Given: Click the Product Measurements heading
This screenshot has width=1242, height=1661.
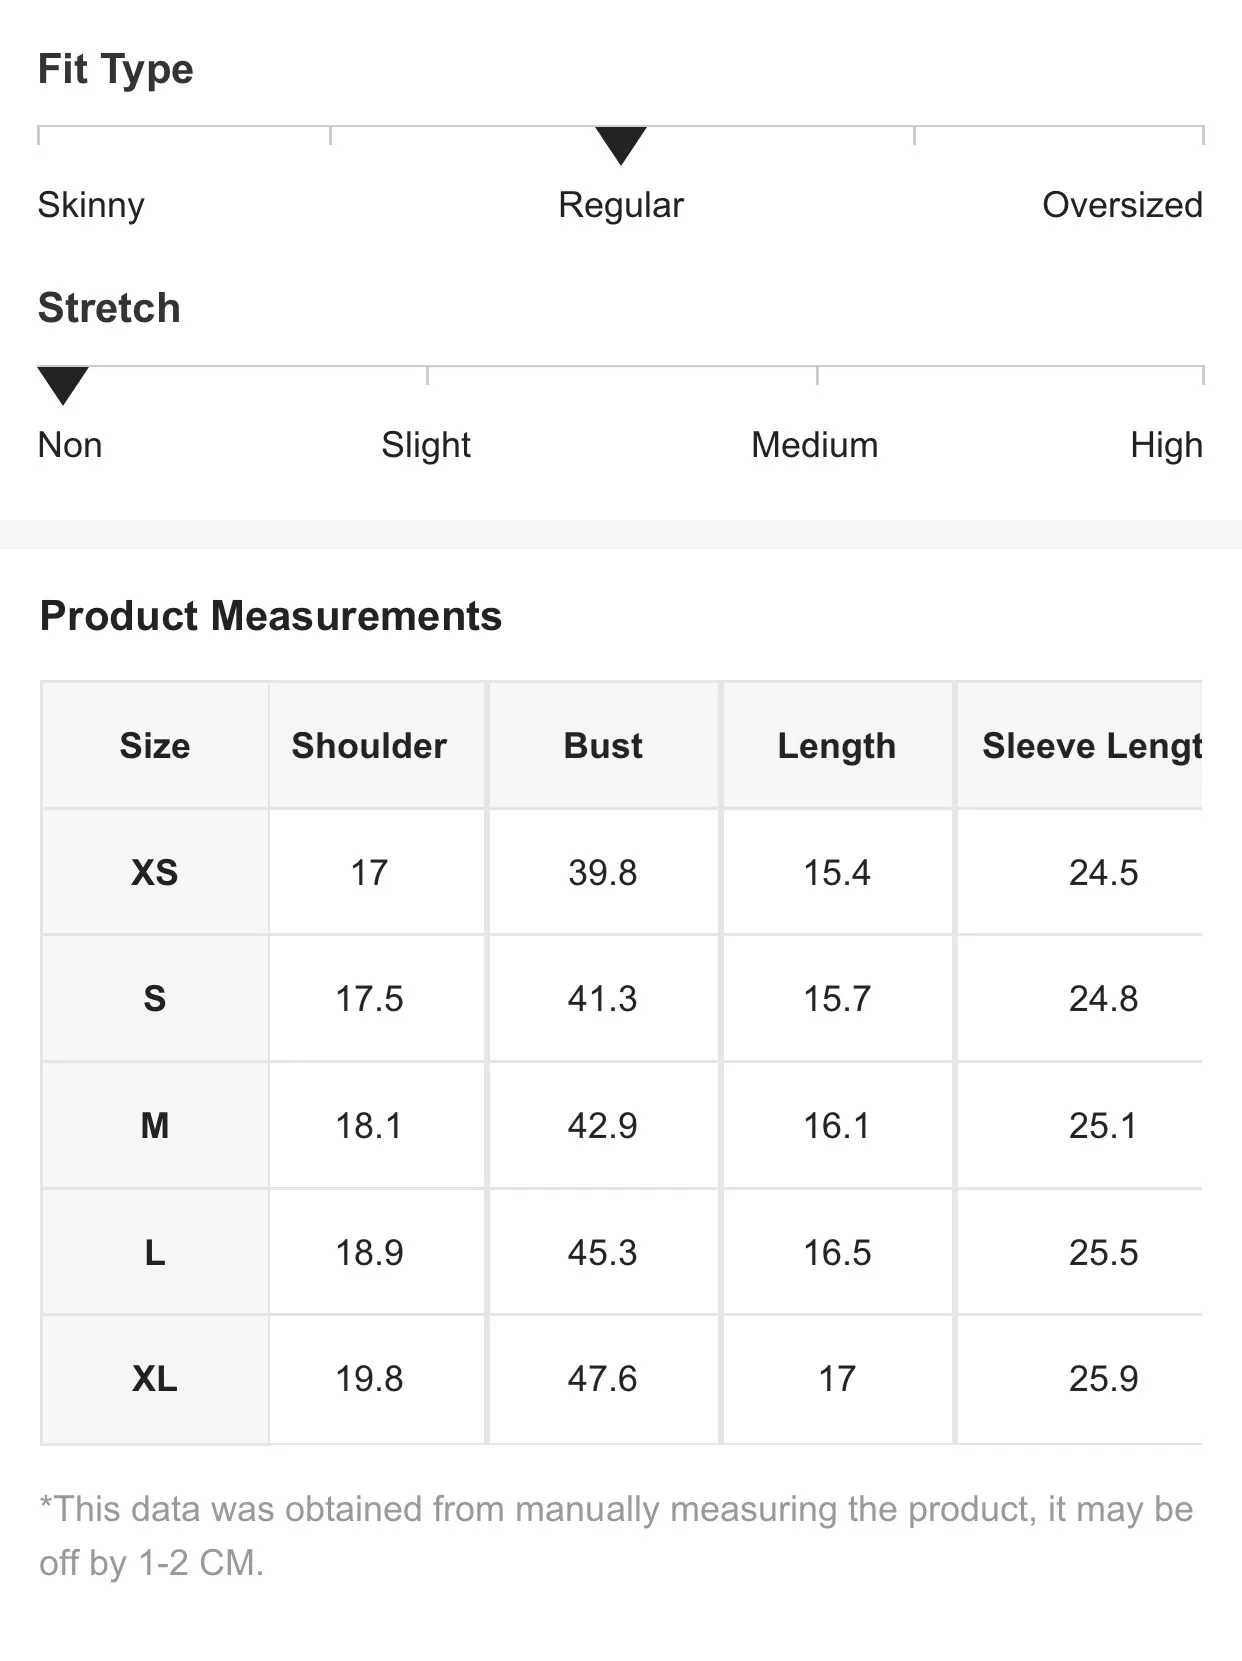Looking at the screenshot, I should point(271,616).
